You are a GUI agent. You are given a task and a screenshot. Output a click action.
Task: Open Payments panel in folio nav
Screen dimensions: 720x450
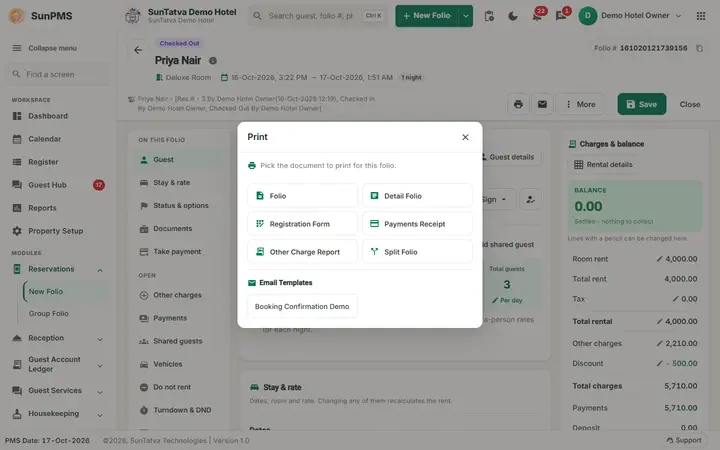[179, 318]
